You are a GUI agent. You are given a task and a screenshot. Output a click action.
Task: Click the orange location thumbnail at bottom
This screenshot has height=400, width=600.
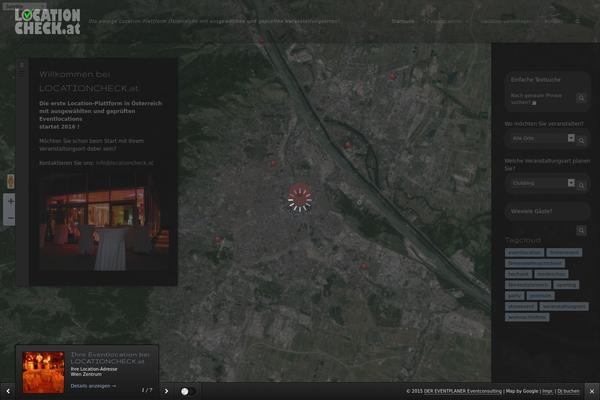tap(43, 372)
